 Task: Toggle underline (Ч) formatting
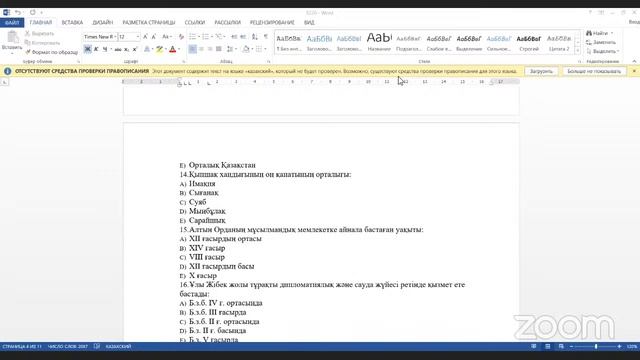(105, 49)
